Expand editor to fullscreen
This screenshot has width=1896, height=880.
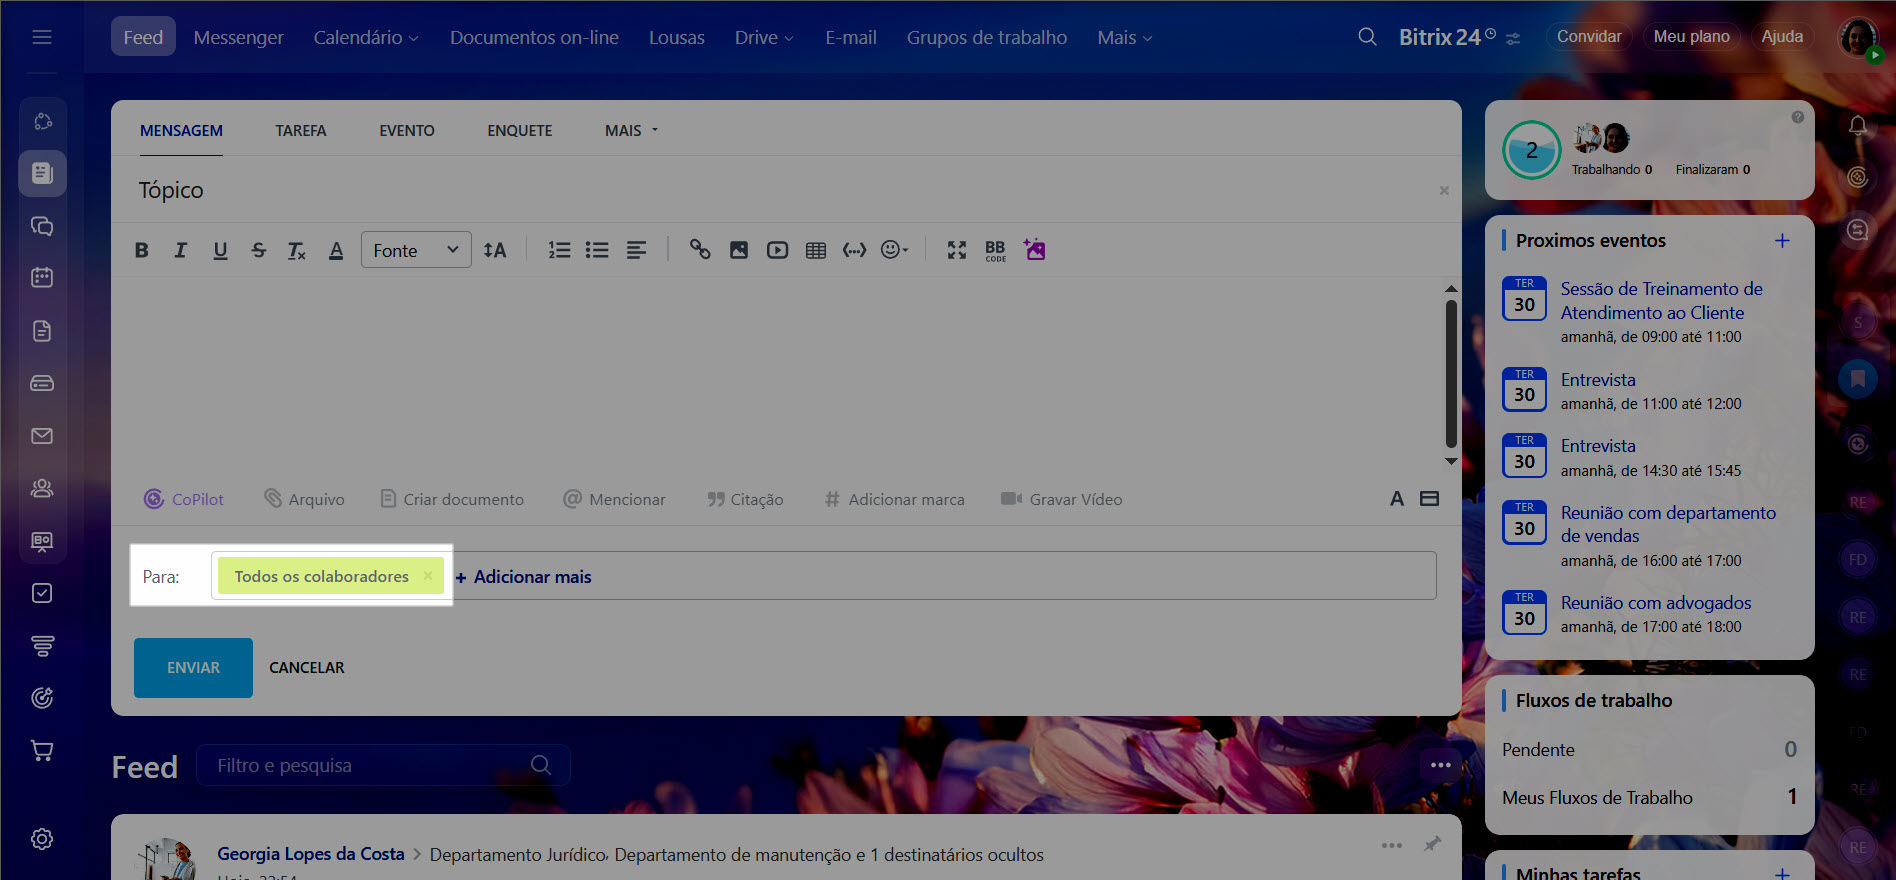click(x=957, y=250)
